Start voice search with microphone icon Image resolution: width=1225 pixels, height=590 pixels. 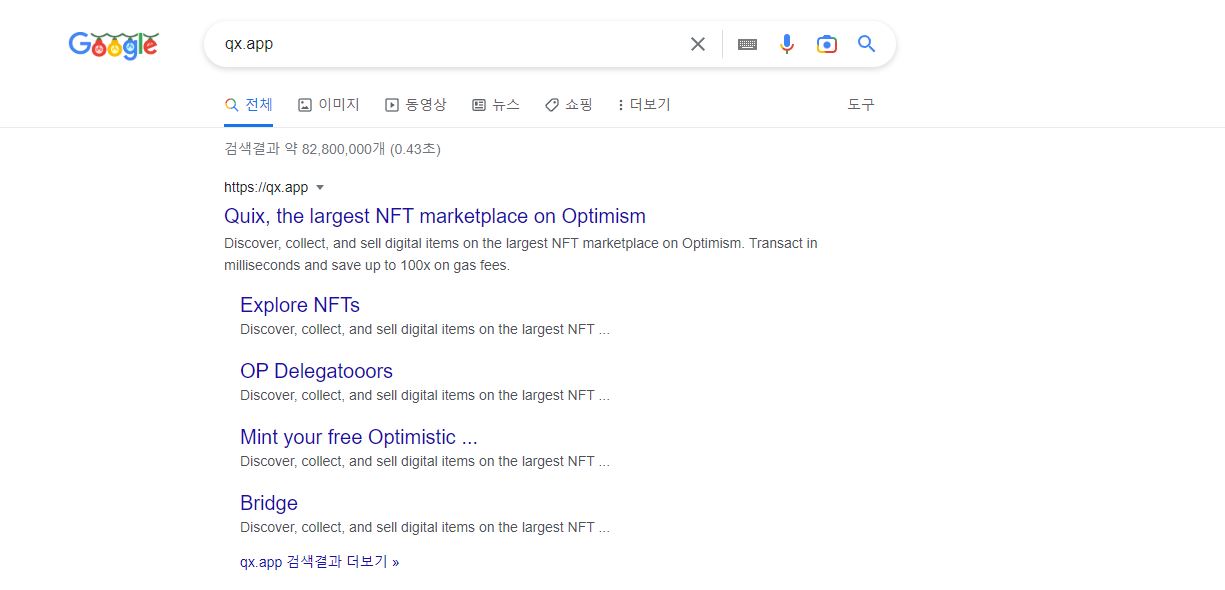[787, 44]
